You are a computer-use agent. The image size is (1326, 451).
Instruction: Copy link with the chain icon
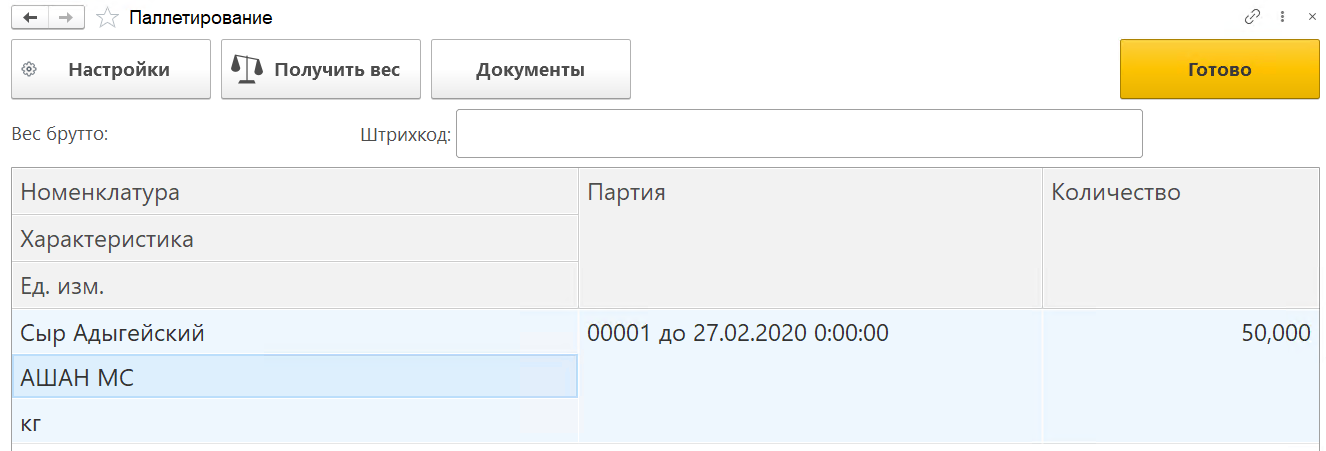click(x=1252, y=17)
